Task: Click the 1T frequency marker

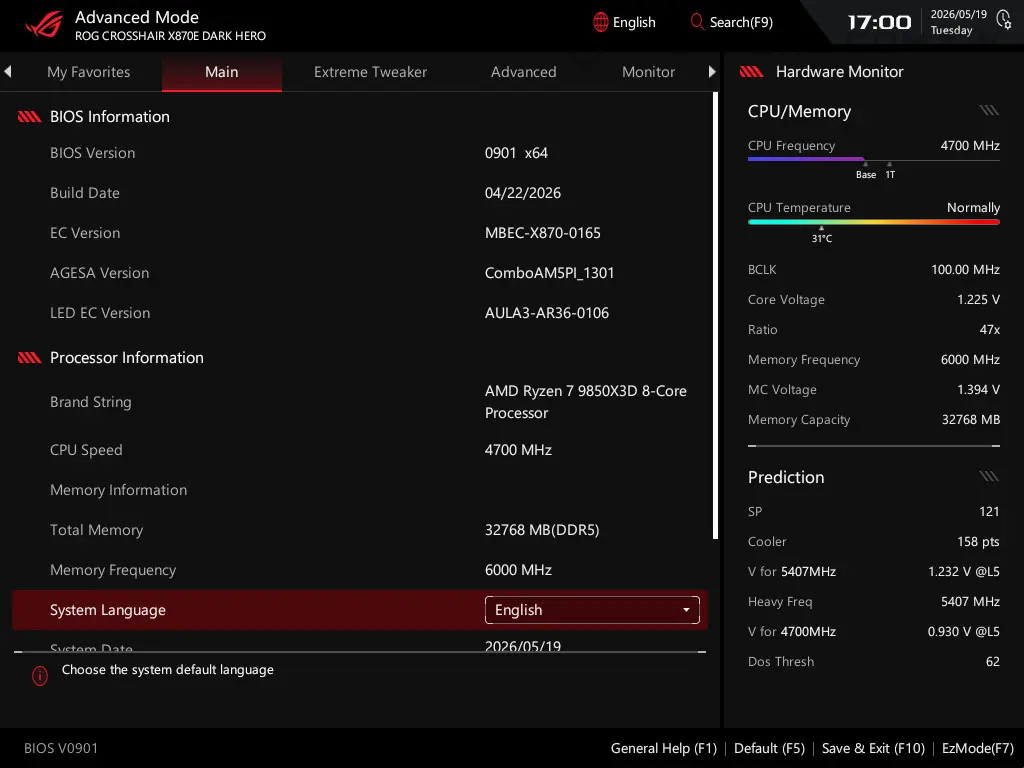Action: point(890,172)
